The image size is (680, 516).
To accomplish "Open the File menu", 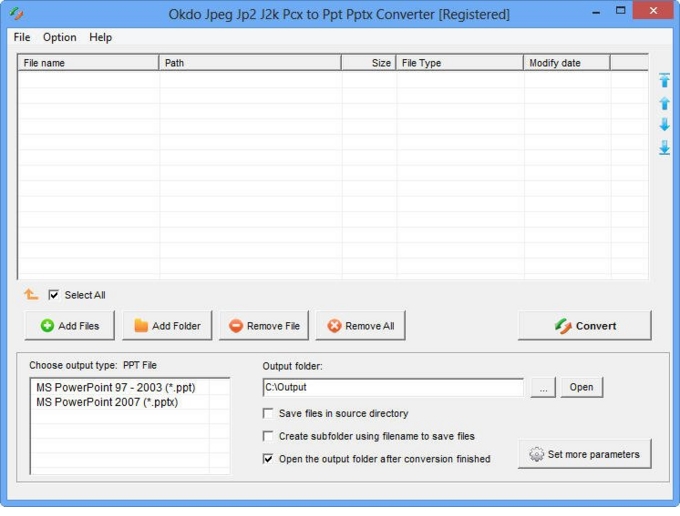I will 22,37.
